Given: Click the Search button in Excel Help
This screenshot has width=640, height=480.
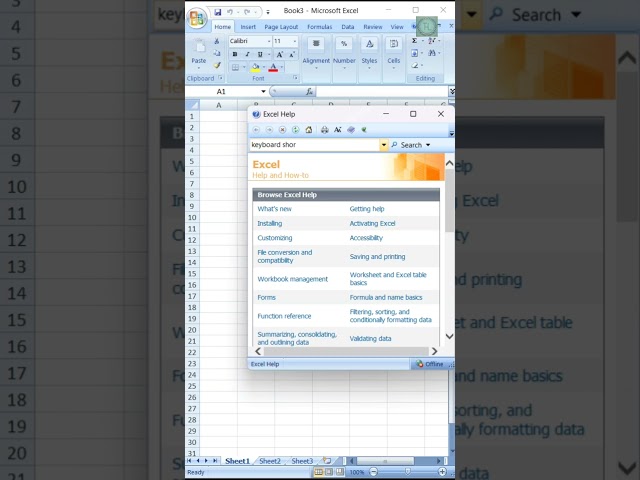Looking at the screenshot, I should point(407,145).
